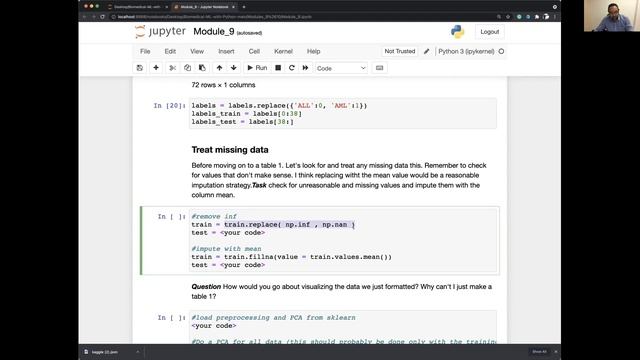Switch to the first browser tab
The image size is (640, 360).
pyautogui.click(x=137, y=7)
